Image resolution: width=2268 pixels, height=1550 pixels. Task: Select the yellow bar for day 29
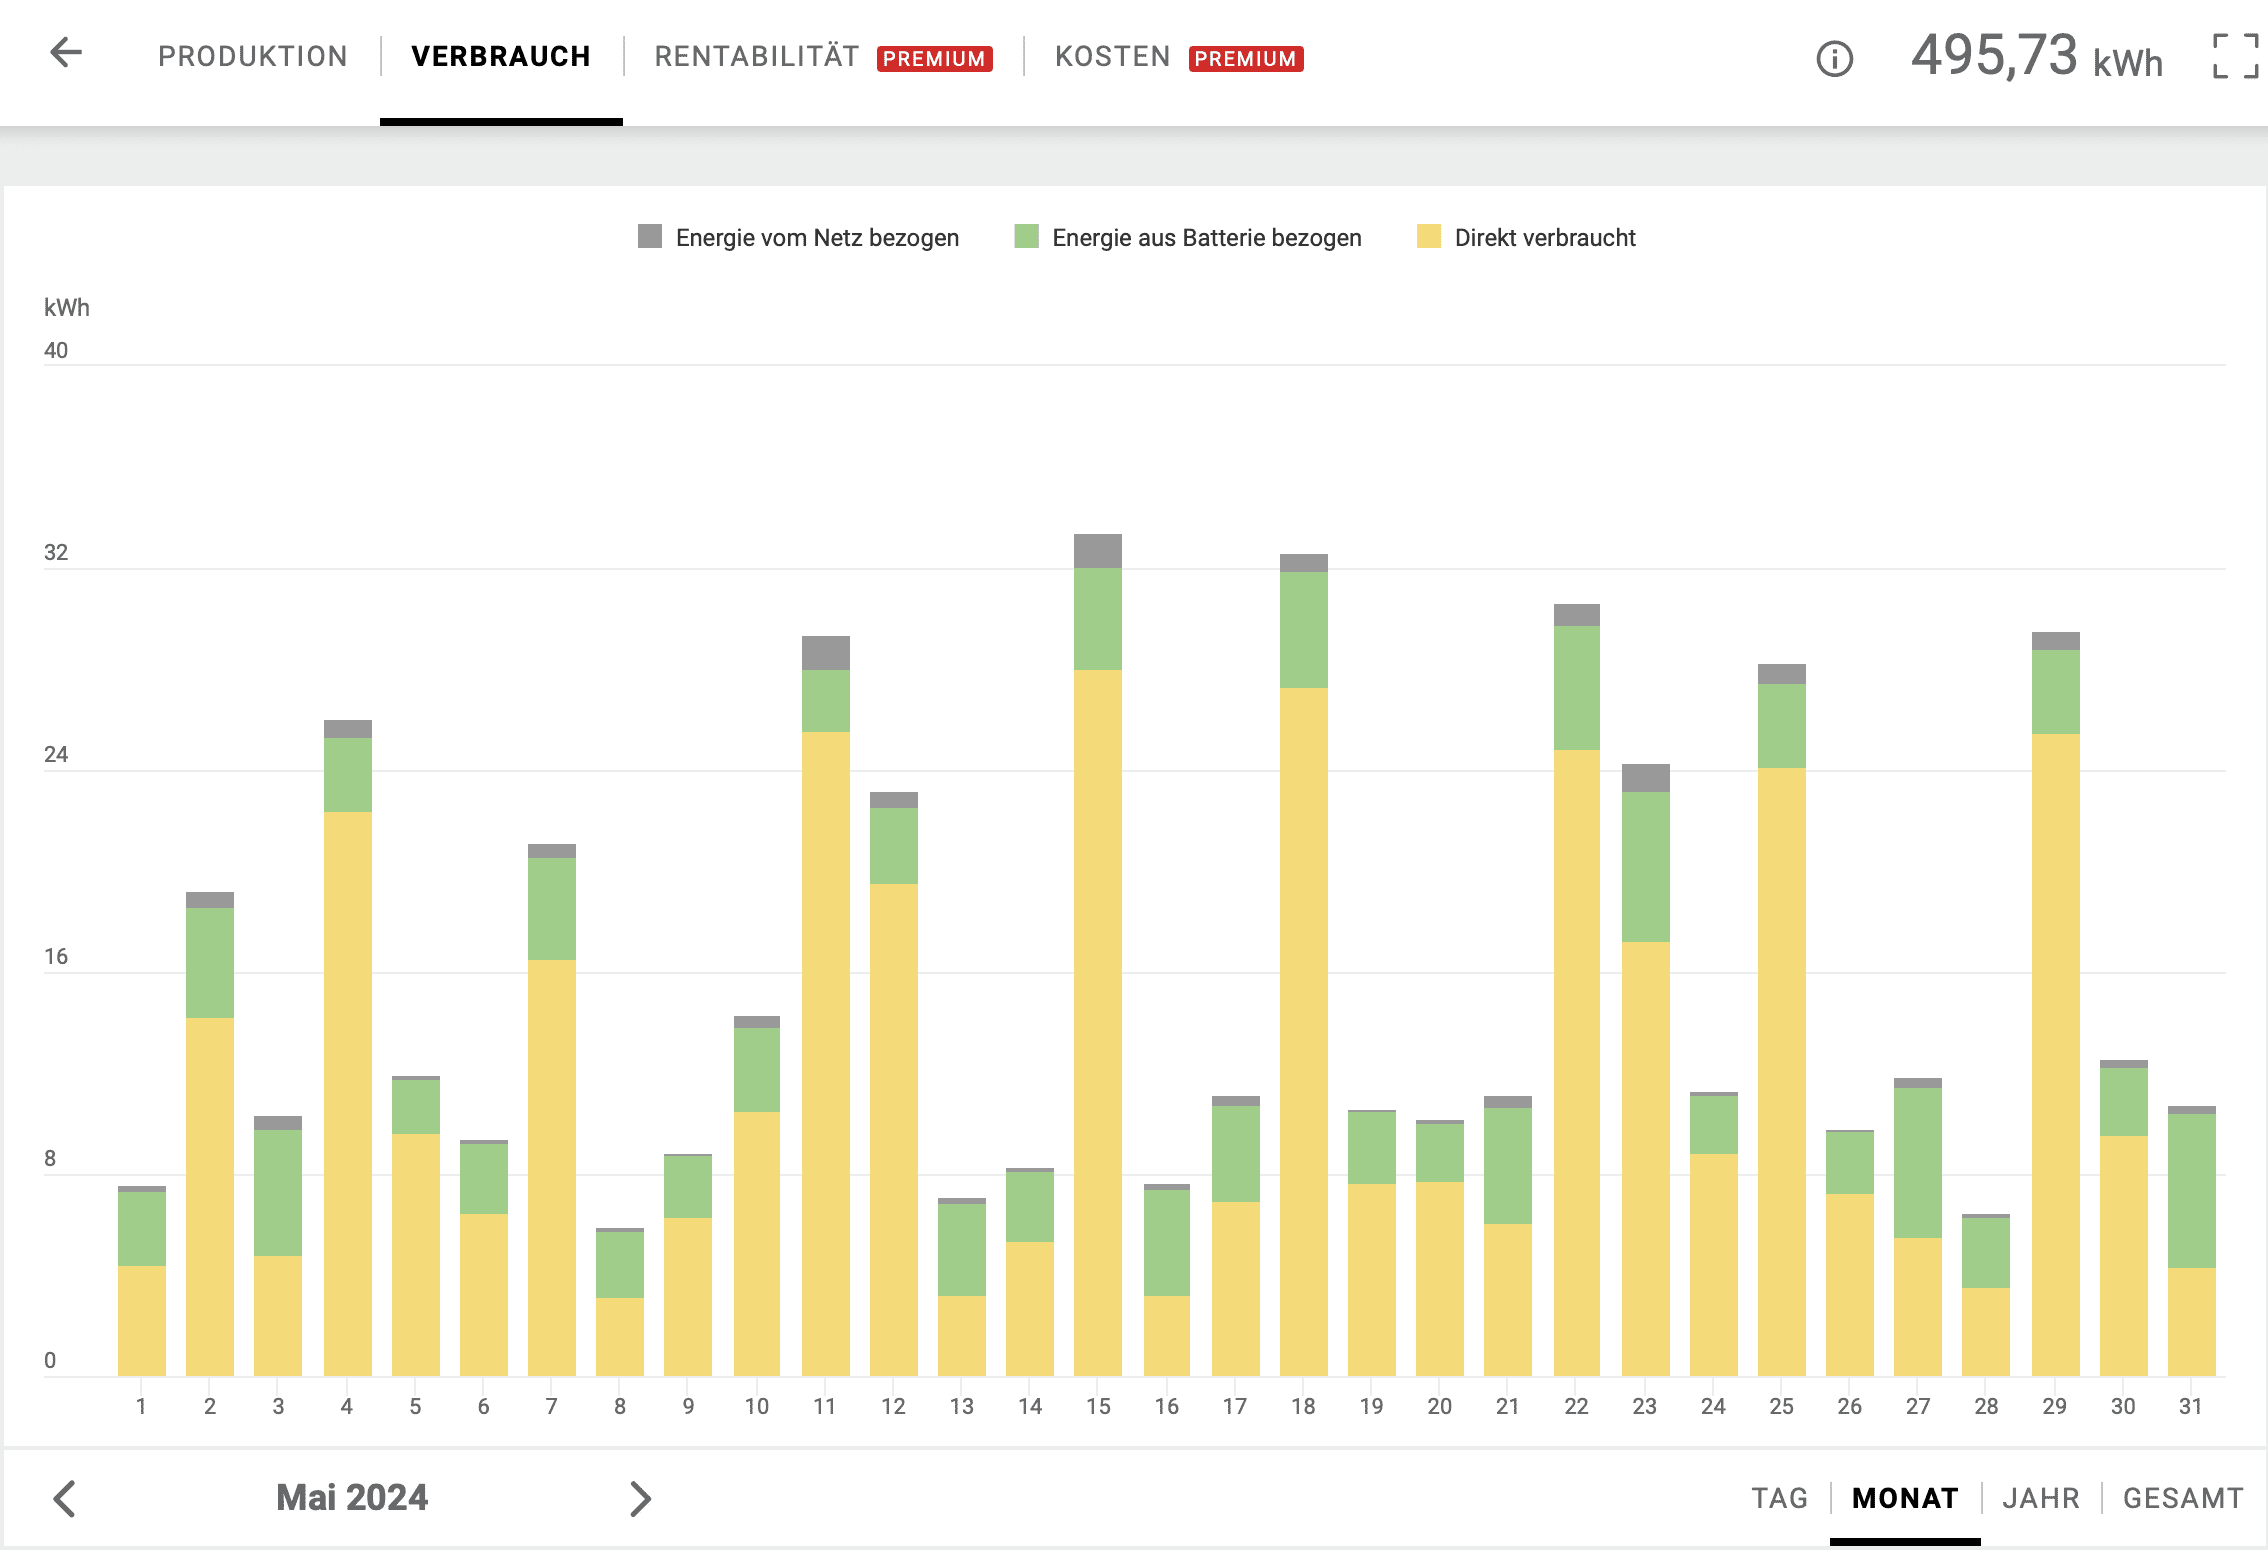click(x=2056, y=1054)
